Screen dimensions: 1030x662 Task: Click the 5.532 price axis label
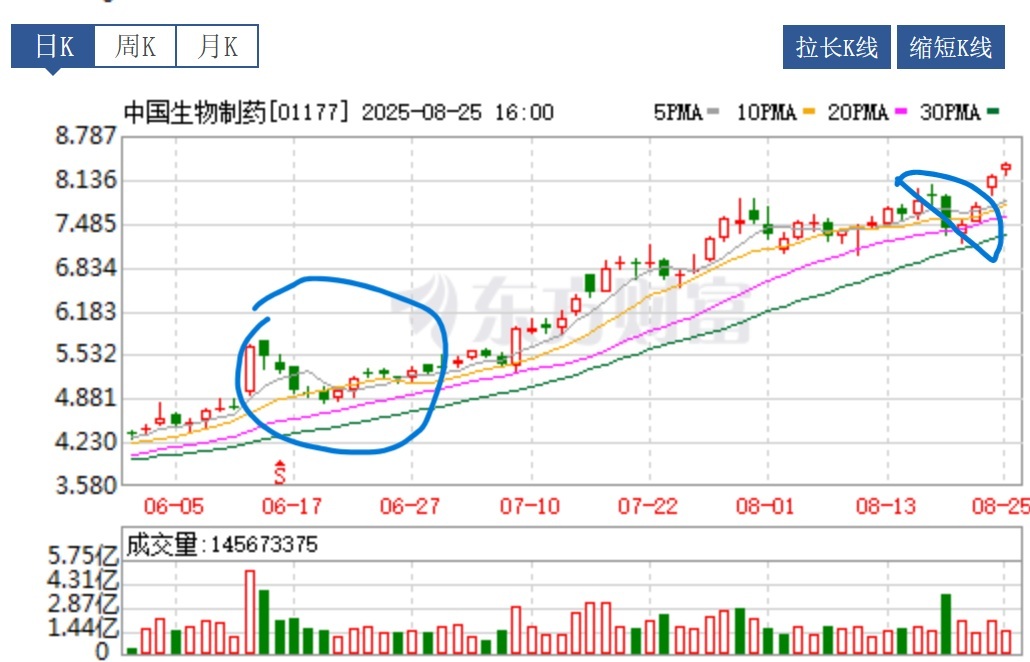tap(86, 354)
